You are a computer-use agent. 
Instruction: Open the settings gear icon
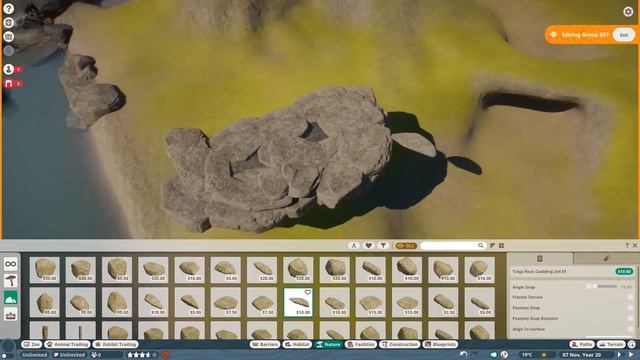pos(628,11)
